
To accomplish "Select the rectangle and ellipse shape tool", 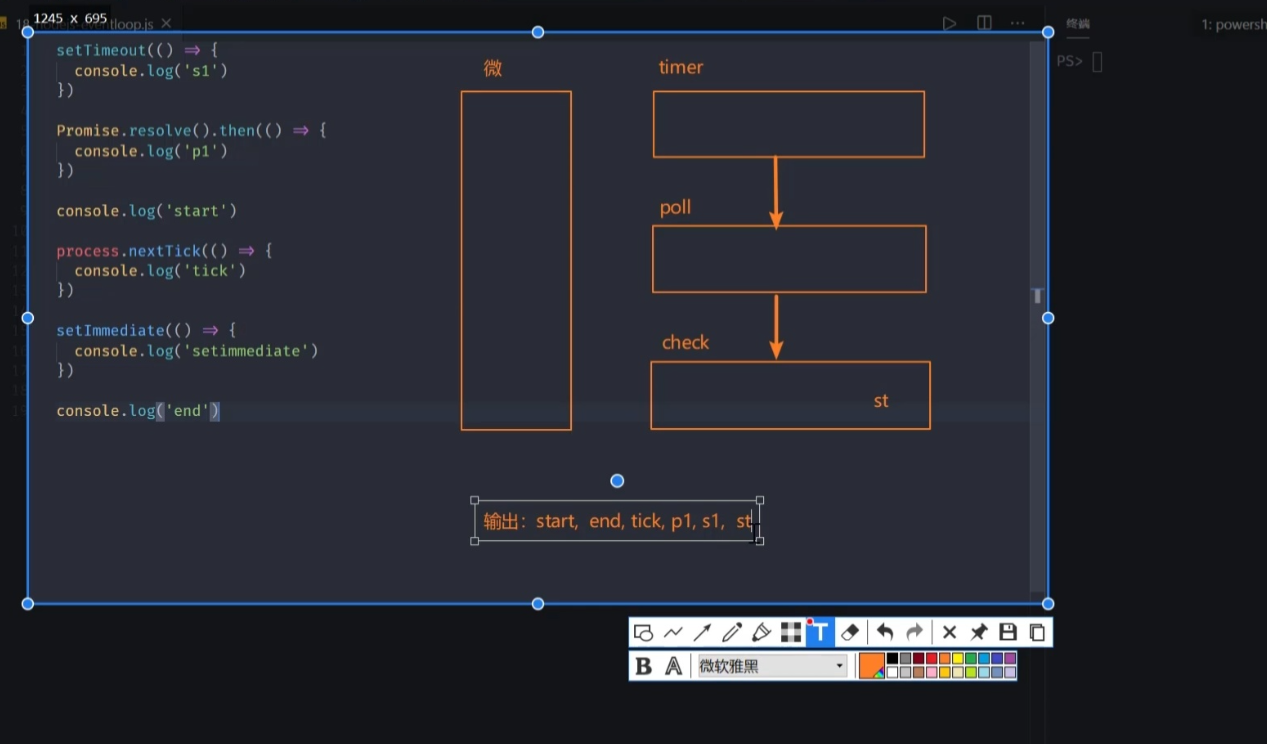I will [644, 632].
